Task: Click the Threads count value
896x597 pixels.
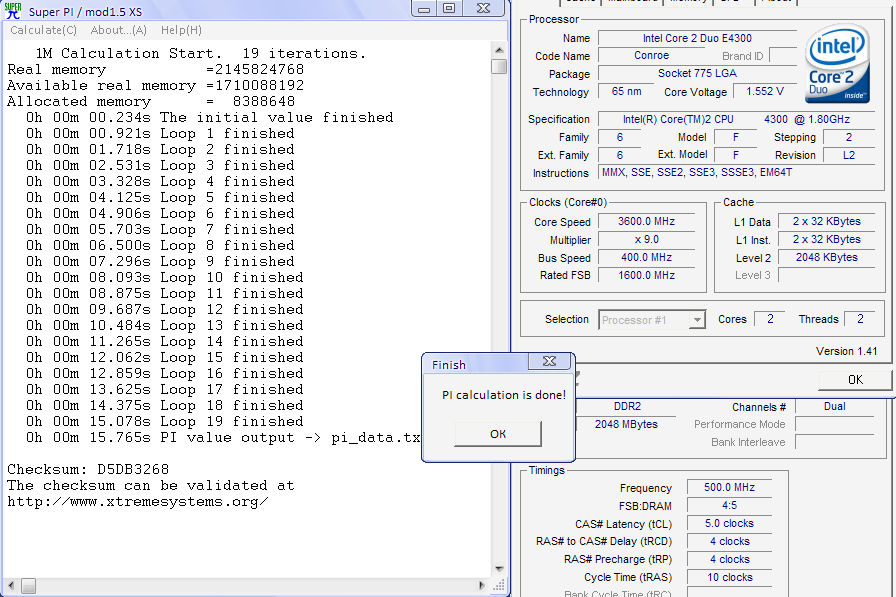Action: (x=859, y=319)
